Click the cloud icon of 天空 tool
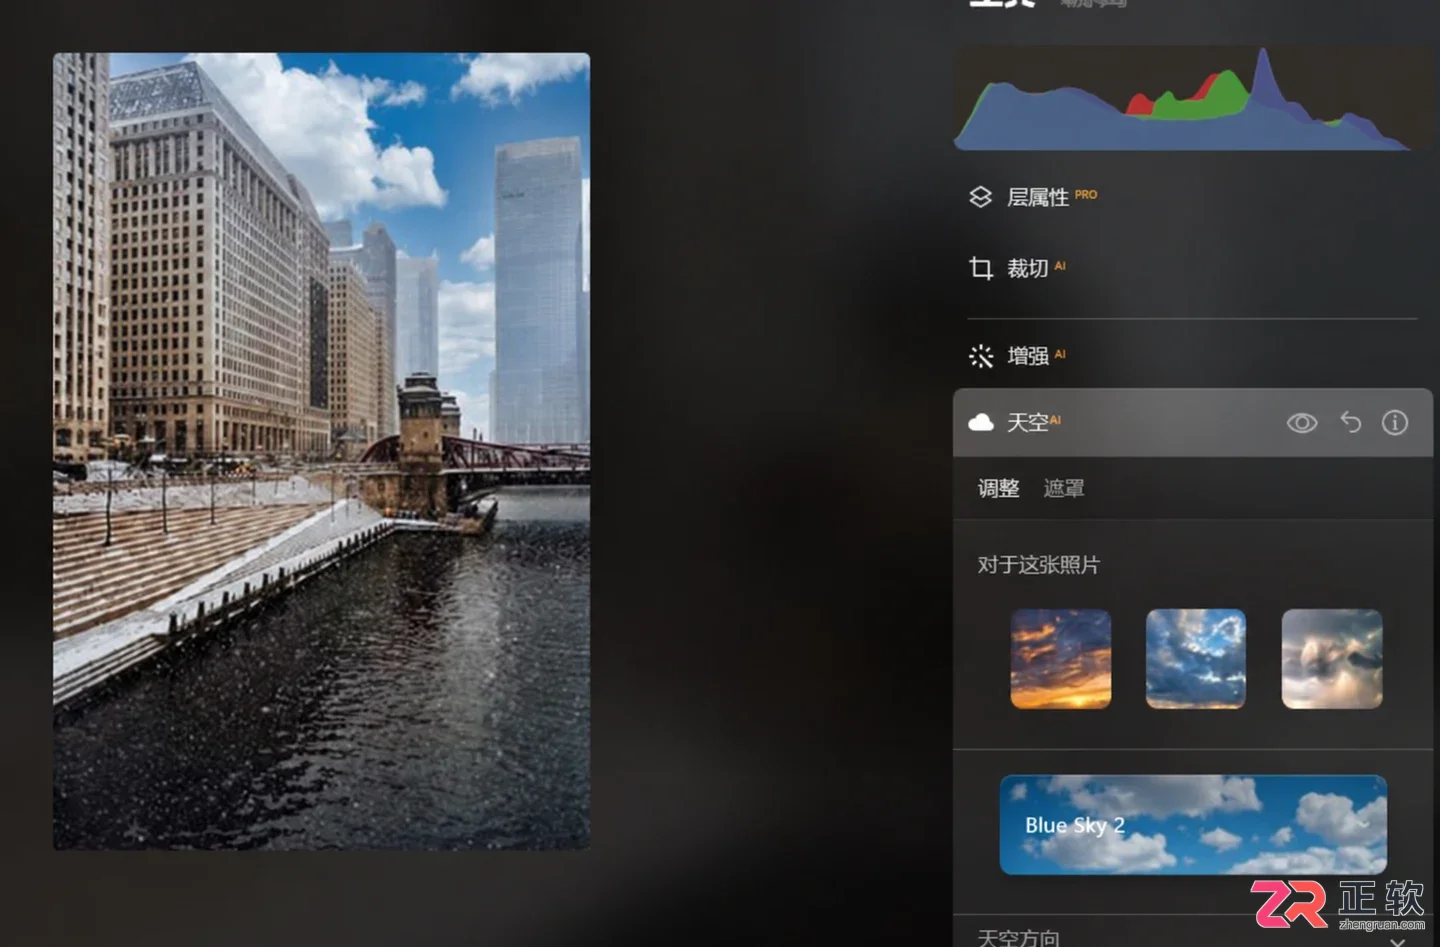The height and width of the screenshot is (947, 1440). (x=981, y=422)
